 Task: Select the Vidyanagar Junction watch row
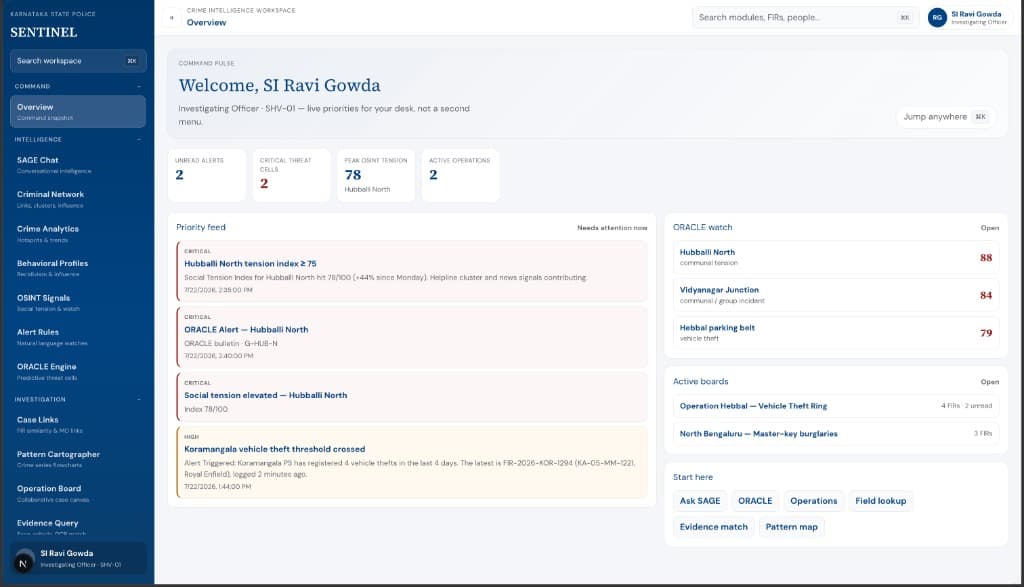836,295
